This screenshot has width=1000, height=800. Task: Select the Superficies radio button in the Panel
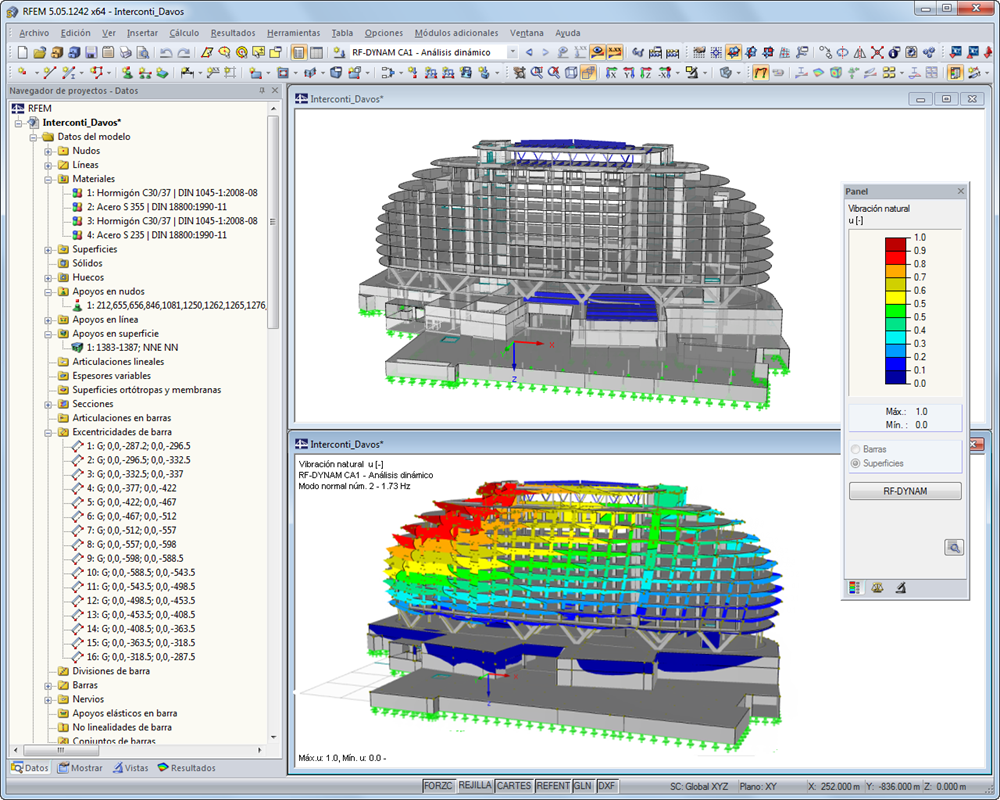coord(856,463)
